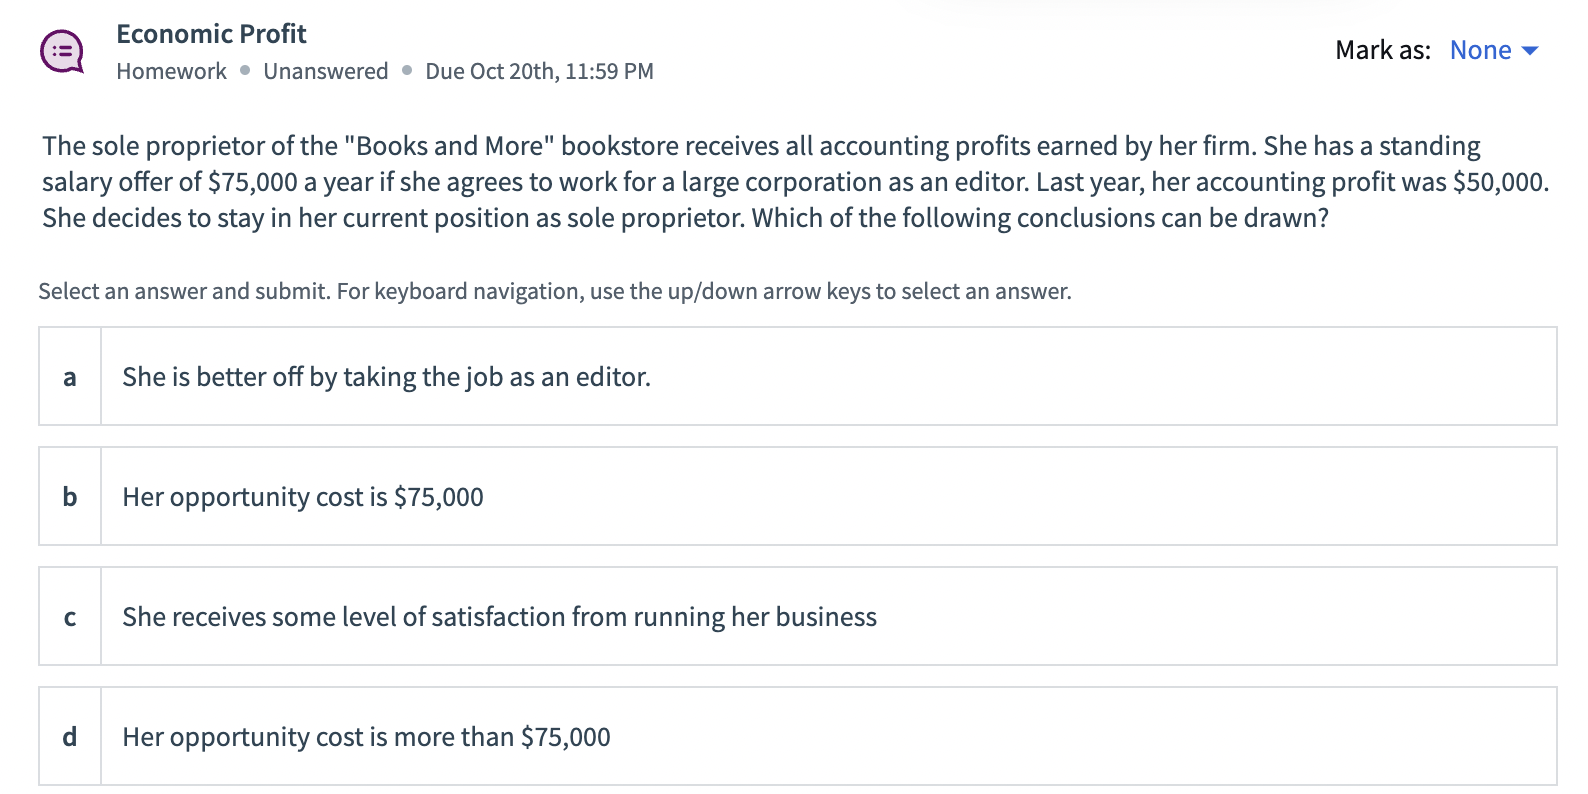Click the question paragraph about the bookstore

pos(794,182)
